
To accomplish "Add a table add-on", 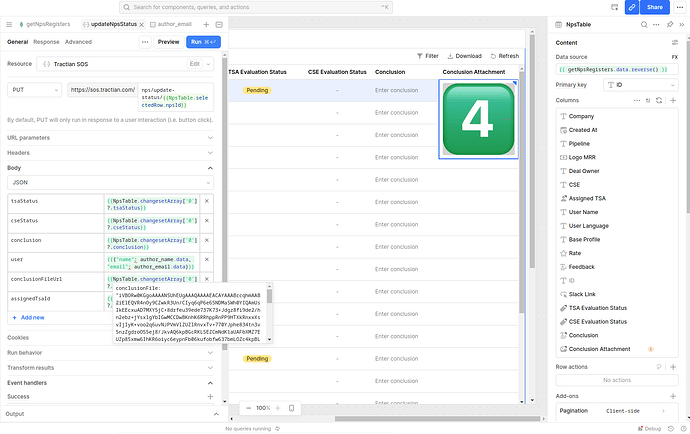I will (x=673, y=396).
